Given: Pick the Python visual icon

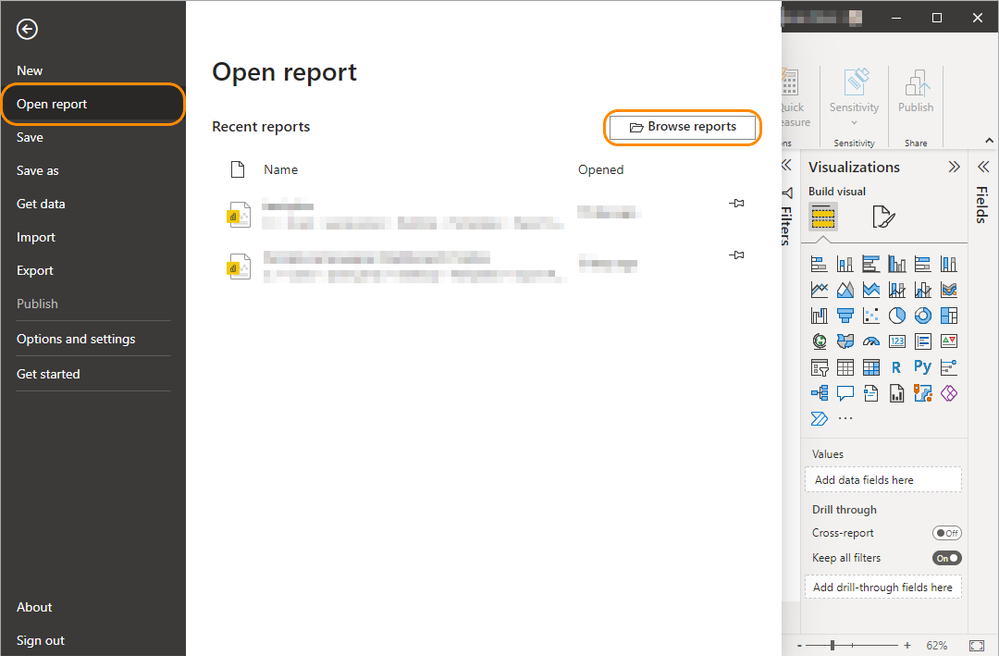Looking at the screenshot, I should coord(923,368).
